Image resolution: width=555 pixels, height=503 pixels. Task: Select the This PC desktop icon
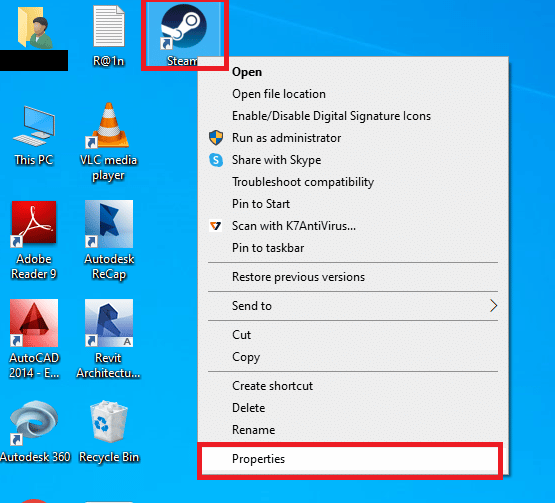coord(34,126)
